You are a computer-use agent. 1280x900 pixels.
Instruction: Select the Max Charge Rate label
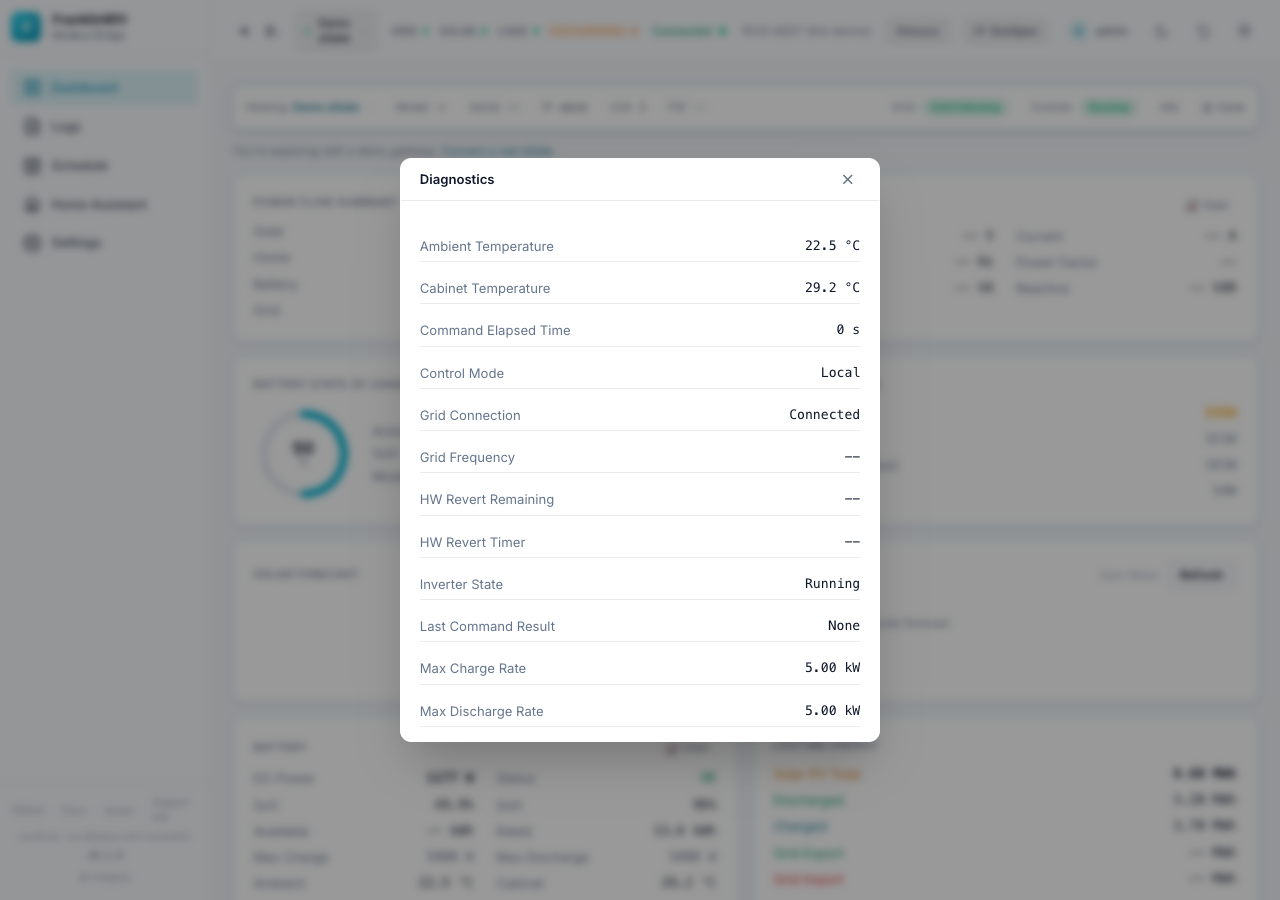[x=473, y=668]
